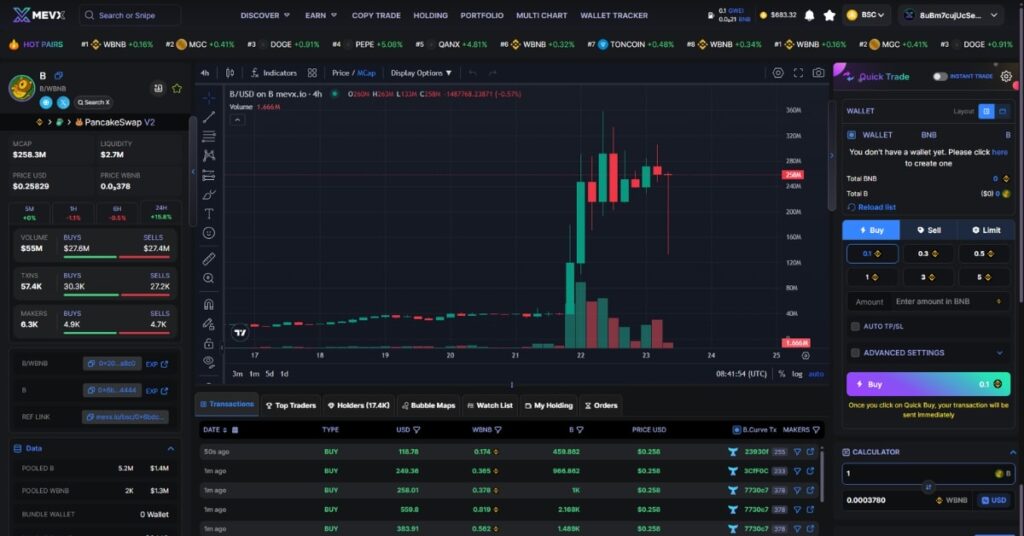
Task: Open the Earn dropdown menu
Action: (x=321, y=15)
